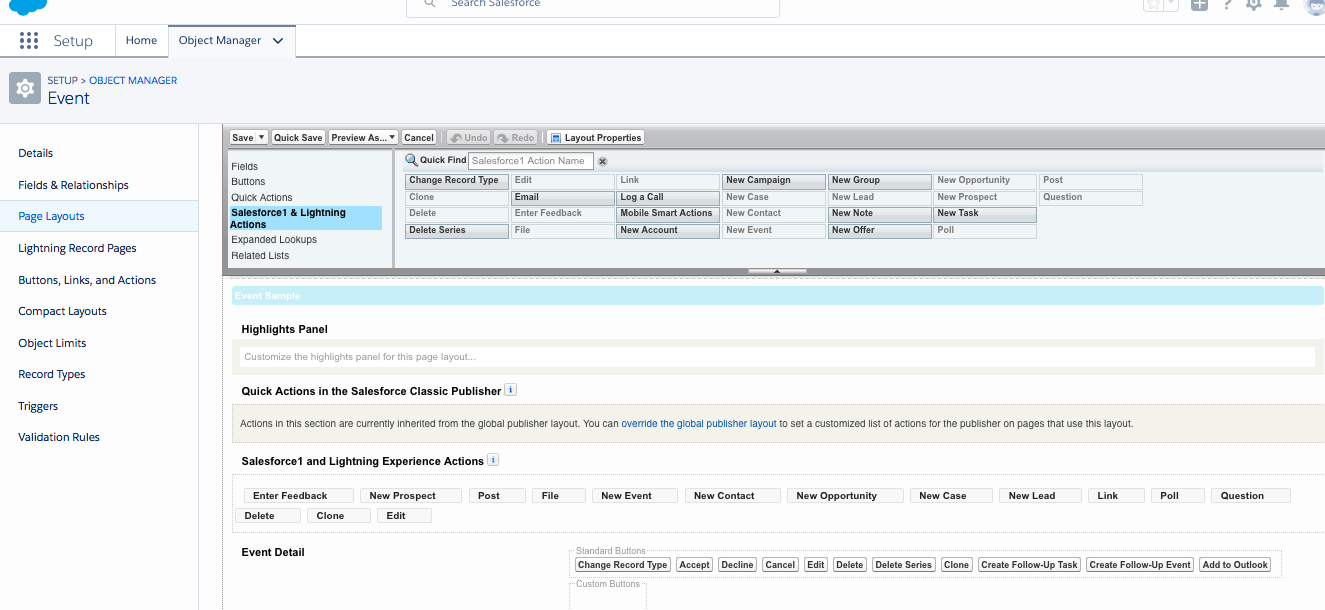Open Validation Rules in sidebar
This screenshot has width=1325, height=610.
tap(60, 437)
